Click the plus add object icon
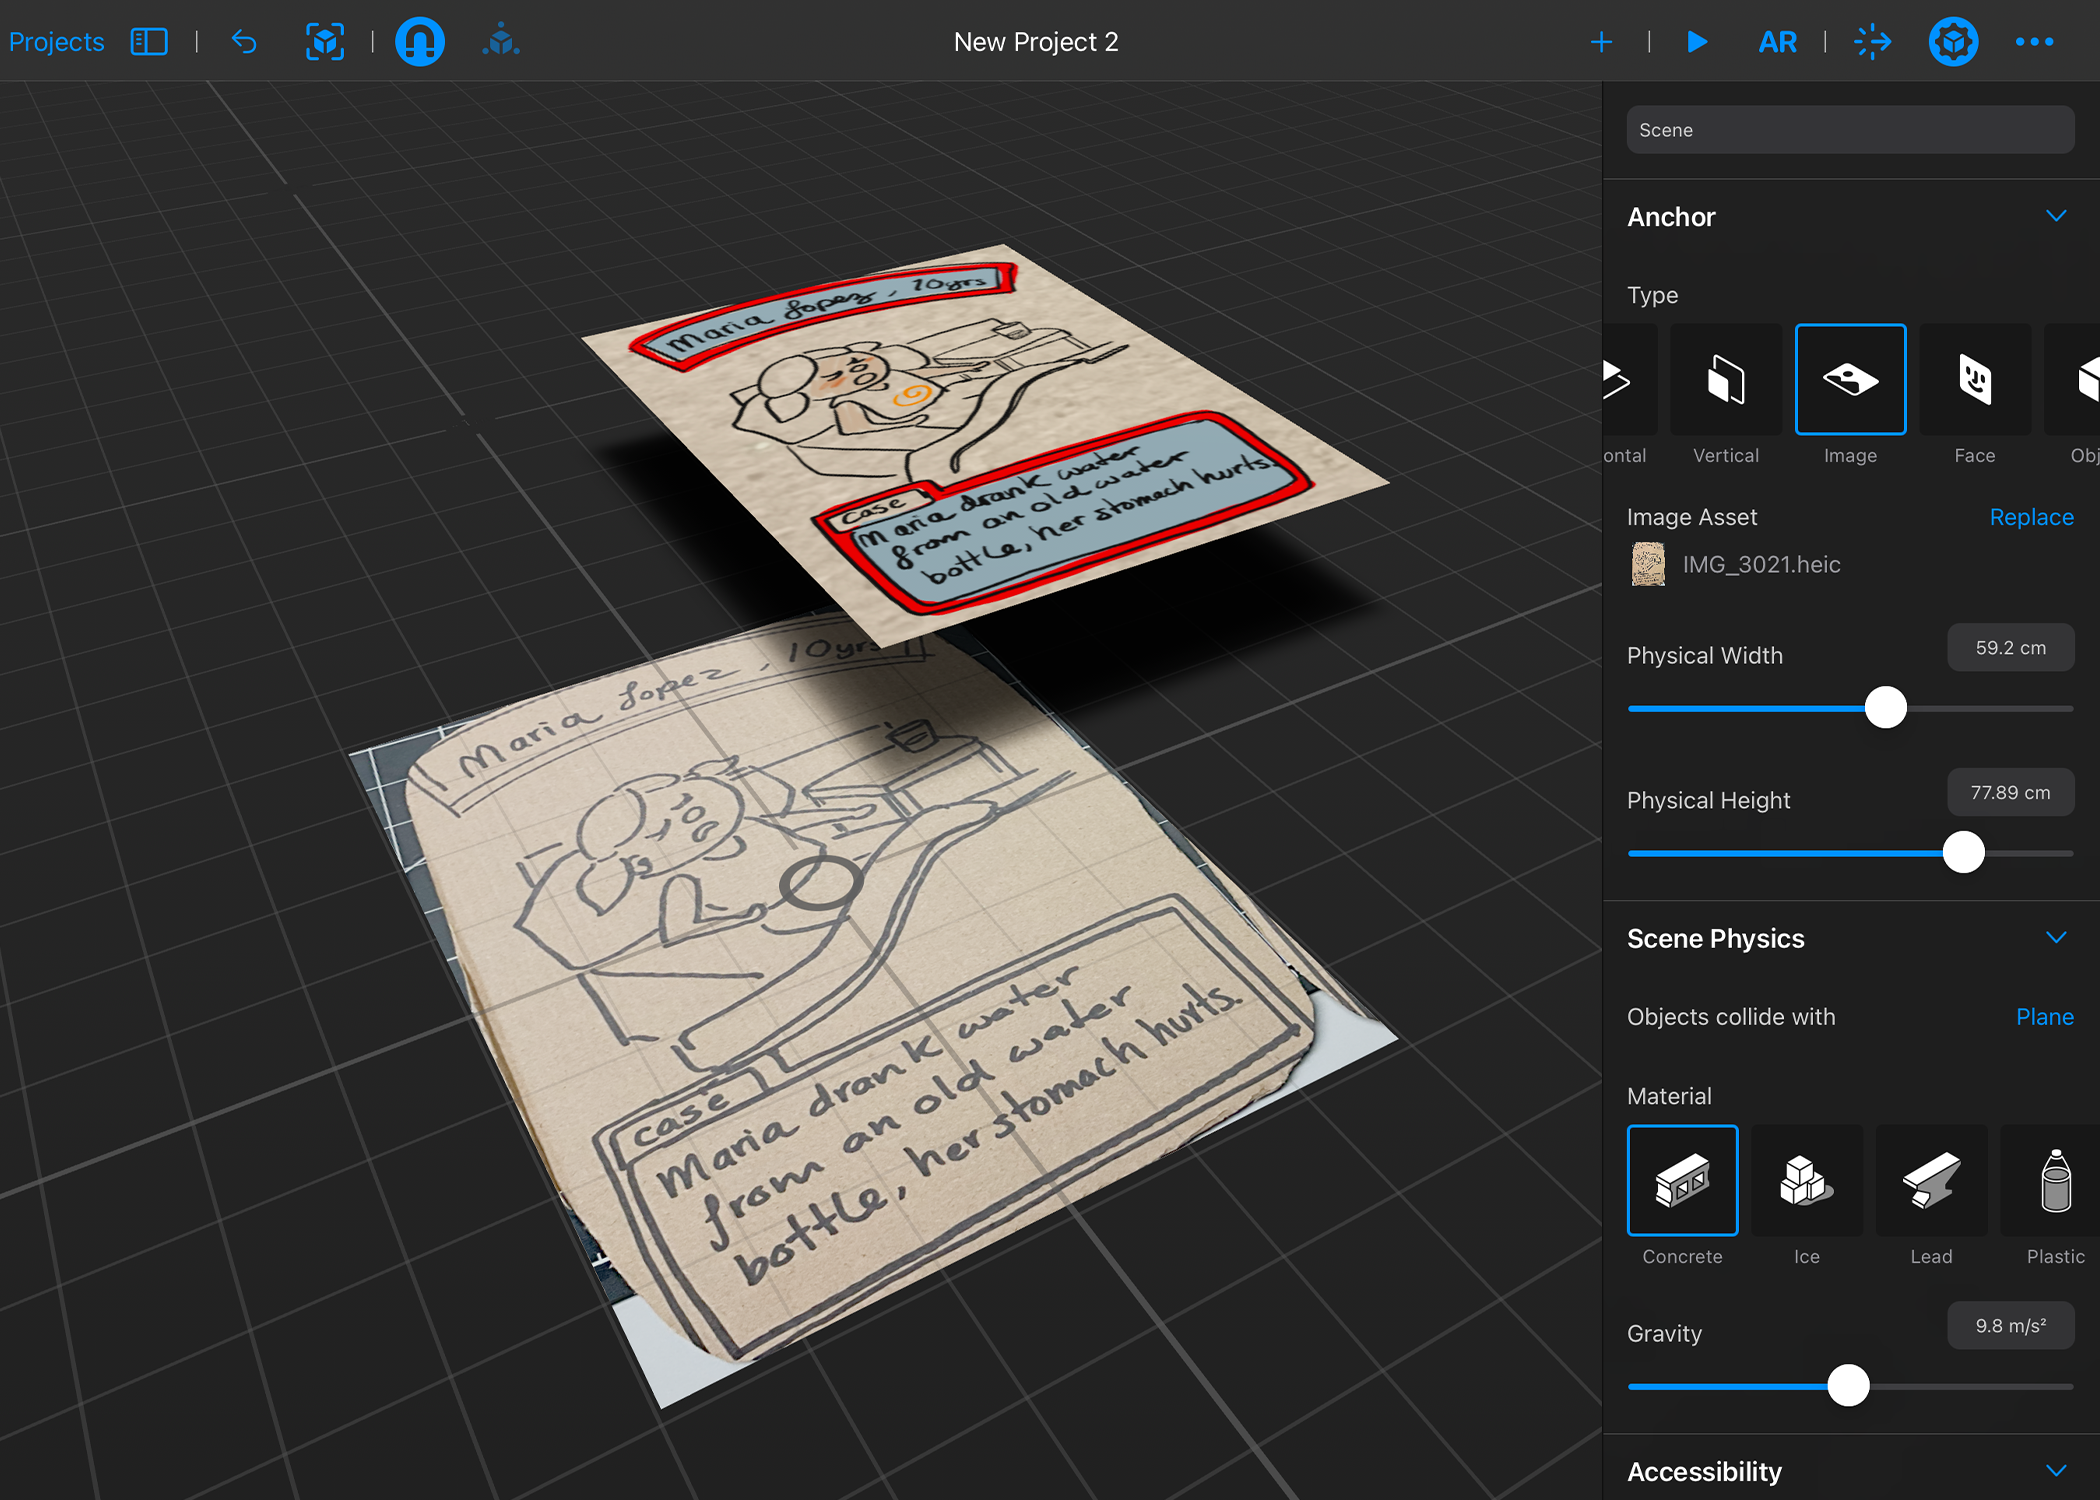Screen dimensions: 2100x1500 click(1601, 42)
